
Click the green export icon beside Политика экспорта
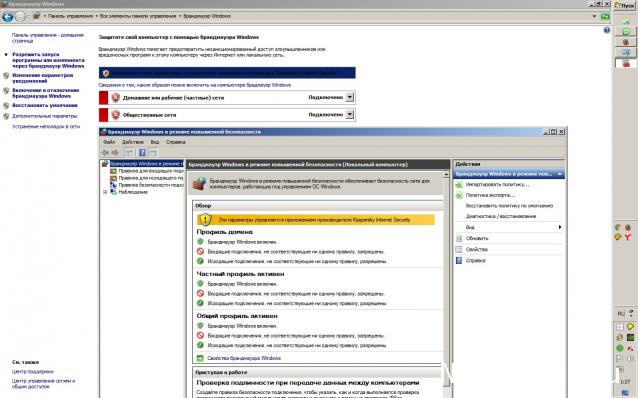(459, 195)
